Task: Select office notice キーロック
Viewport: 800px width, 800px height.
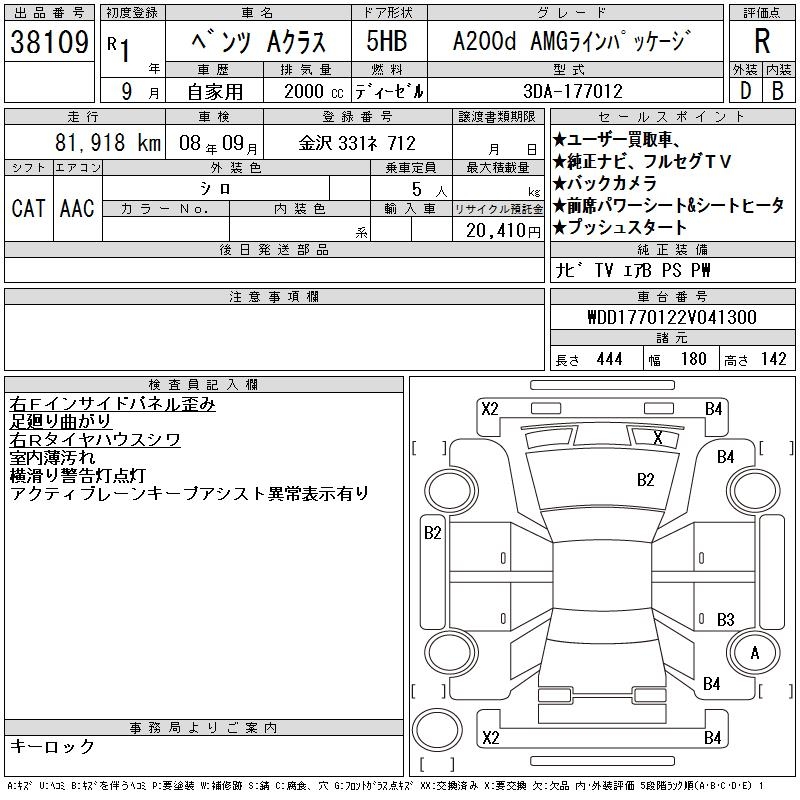Action: coord(52,746)
